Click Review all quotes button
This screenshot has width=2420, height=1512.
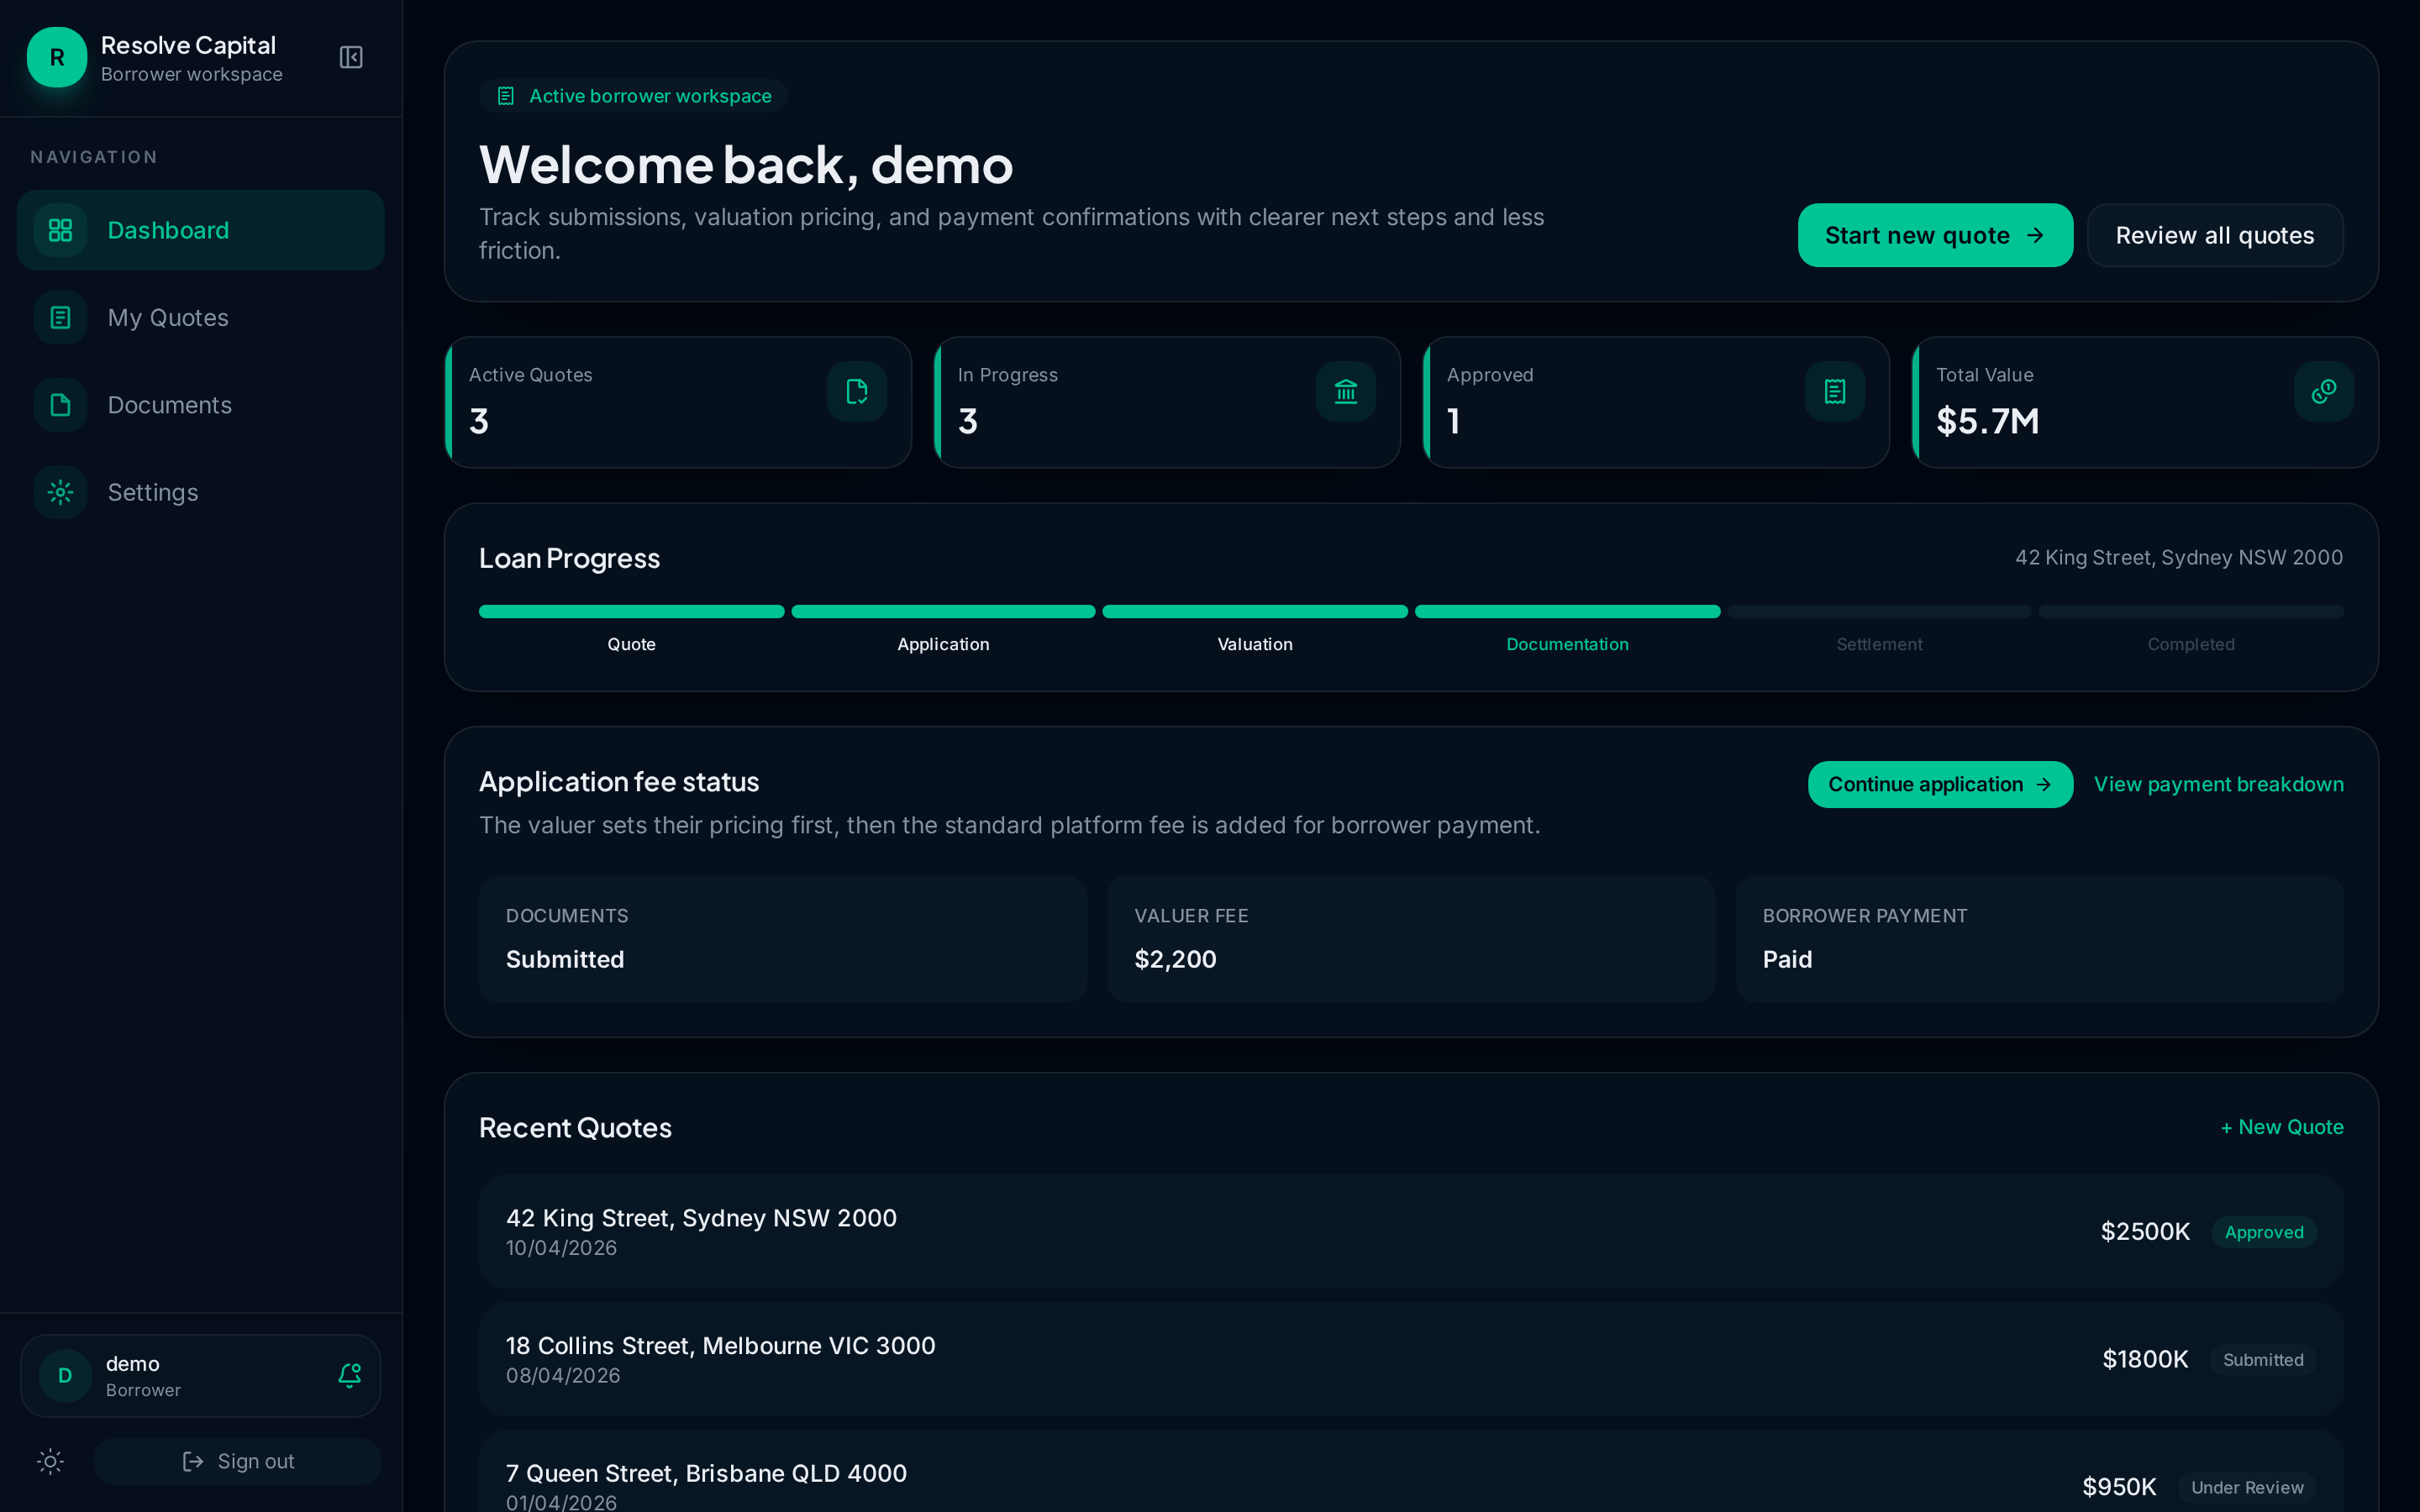2215,235
